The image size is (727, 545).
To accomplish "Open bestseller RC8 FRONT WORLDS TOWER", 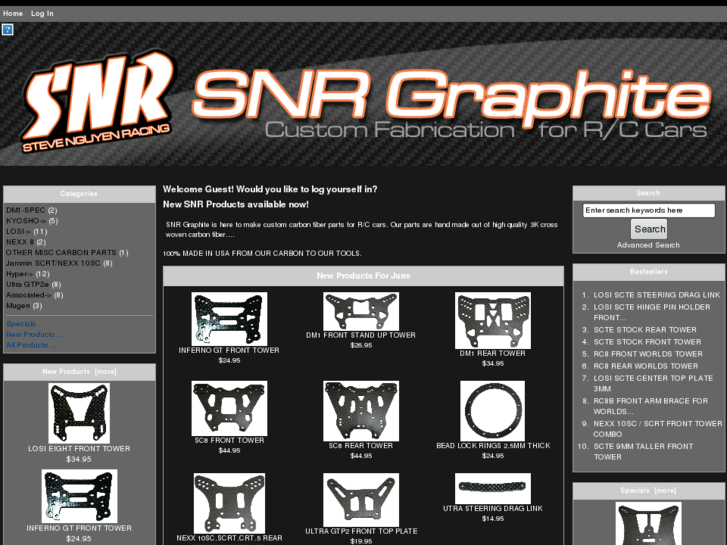I will 648,354.
